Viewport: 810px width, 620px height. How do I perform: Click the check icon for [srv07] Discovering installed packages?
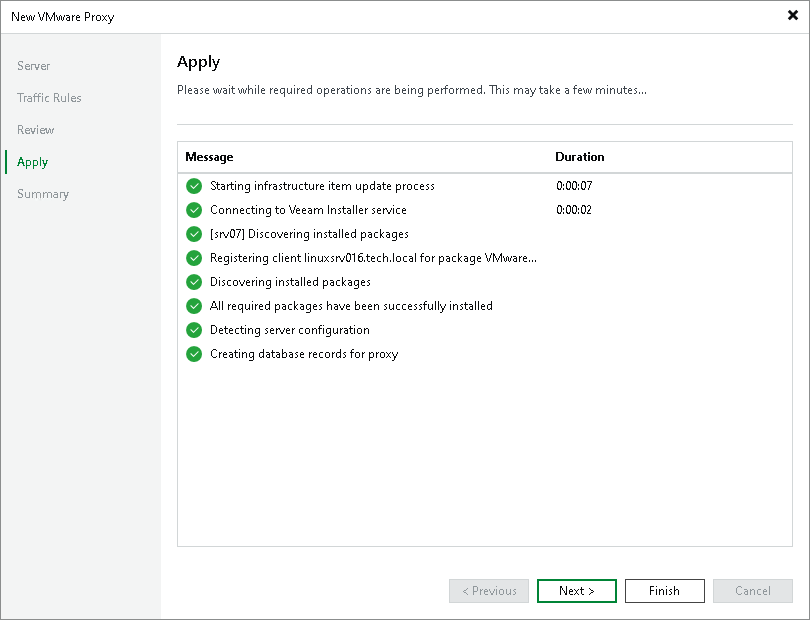[x=194, y=234]
